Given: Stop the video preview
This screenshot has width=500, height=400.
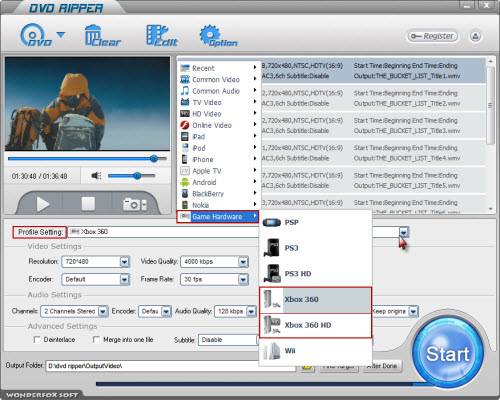Looking at the screenshot, I should [x=88, y=204].
